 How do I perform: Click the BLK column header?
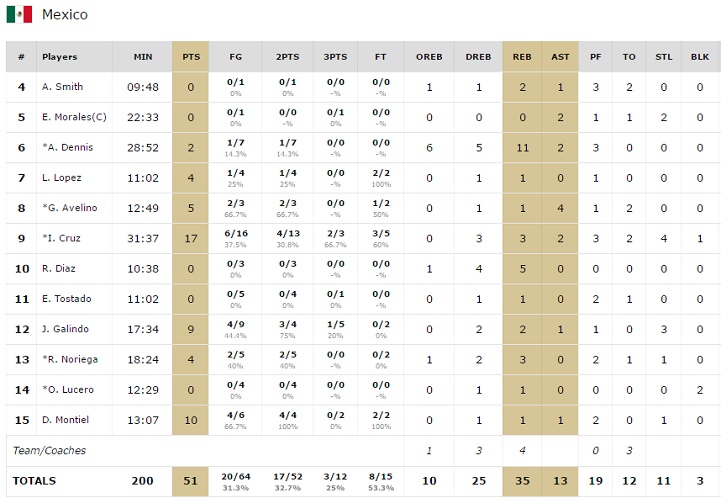[x=700, y=57]
